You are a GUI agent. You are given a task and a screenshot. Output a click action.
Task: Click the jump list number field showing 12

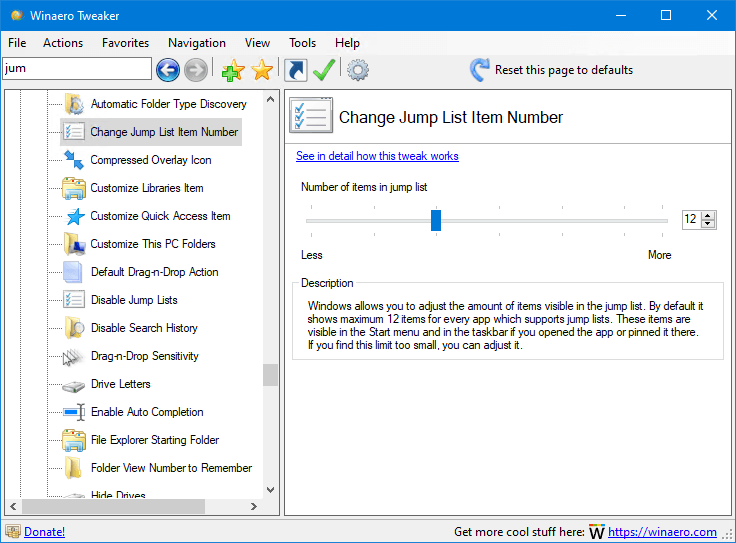[x=692, y=220]
